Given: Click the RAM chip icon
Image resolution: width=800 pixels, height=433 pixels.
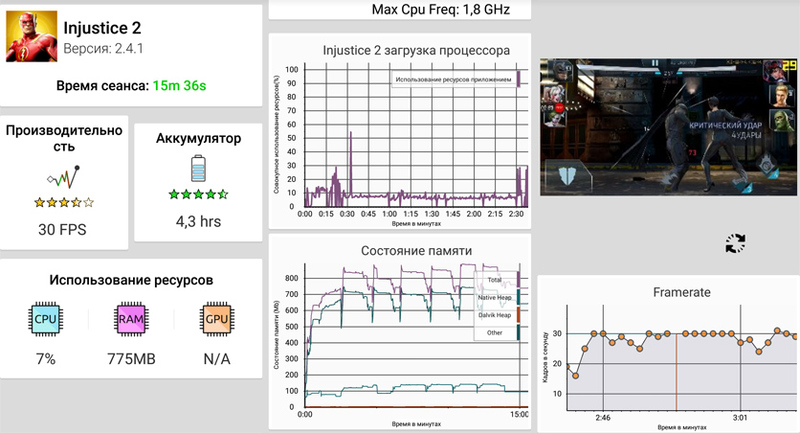Looking at the screenshot, I should [x=131, y=319].
